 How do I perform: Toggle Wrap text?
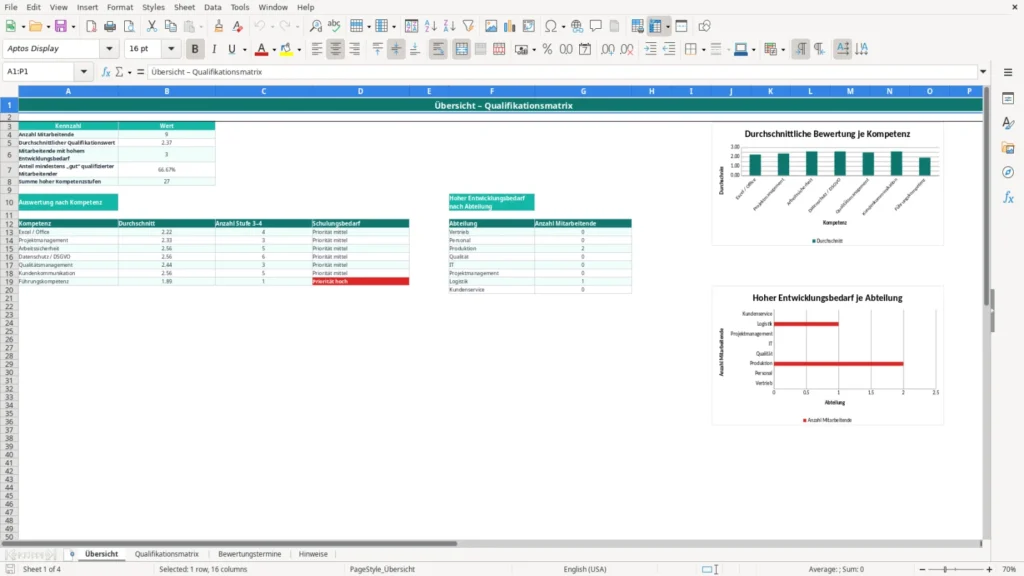click(438, 49)
